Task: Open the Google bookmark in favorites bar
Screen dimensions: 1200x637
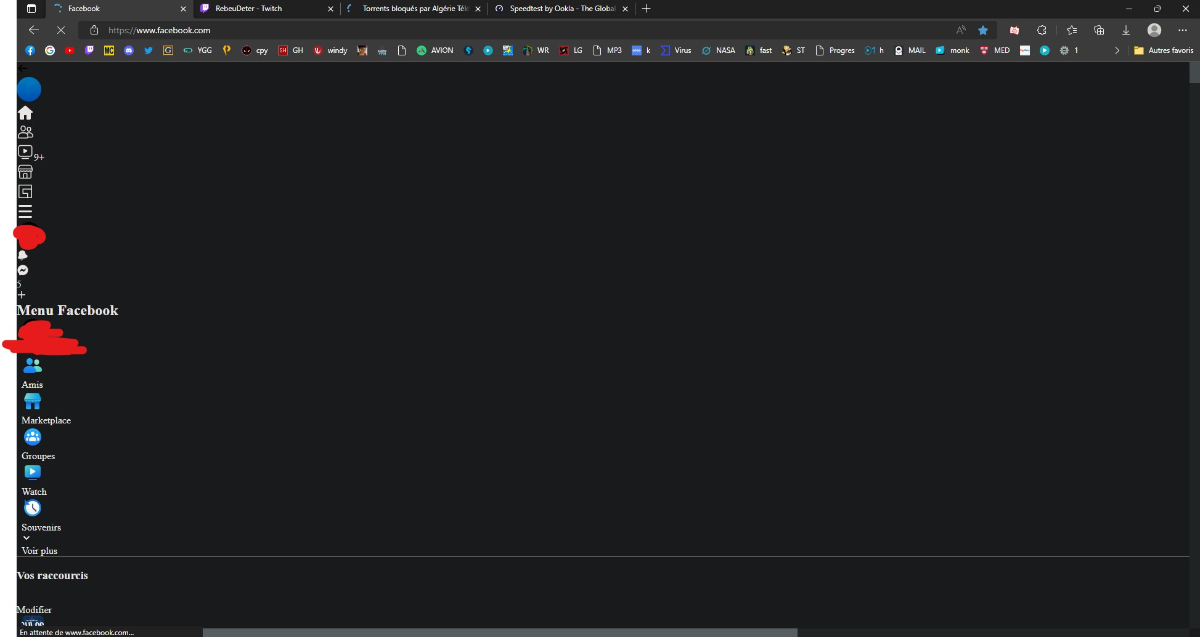Action: point(50,50)
